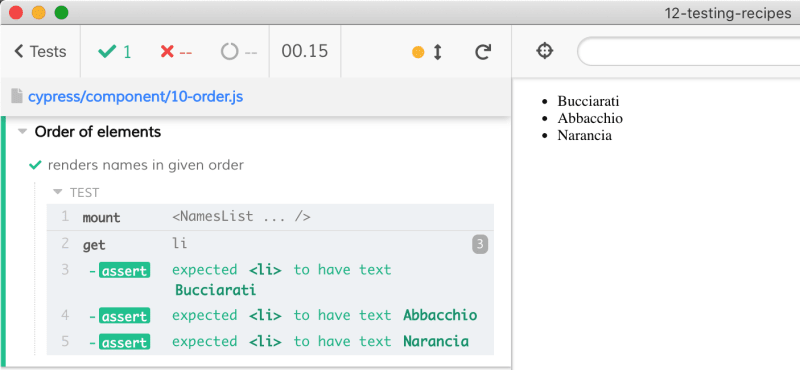Click the 12-testing-recipes window title
The image size is (800, 370).
[728, 13]
